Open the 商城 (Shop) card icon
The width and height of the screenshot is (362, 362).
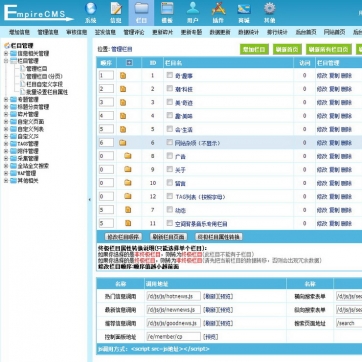[244, 9]
